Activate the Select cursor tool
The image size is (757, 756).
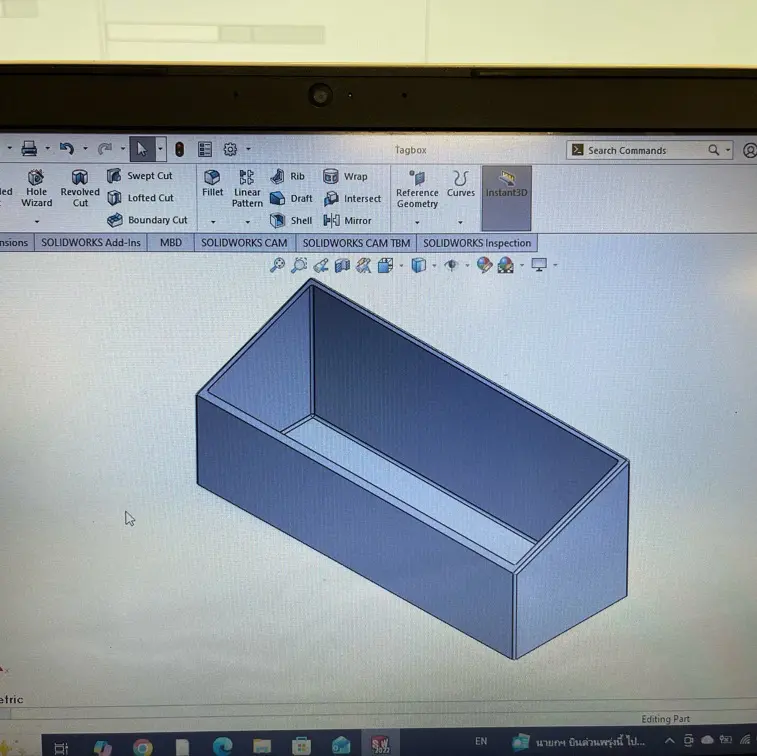pos(141,149)
